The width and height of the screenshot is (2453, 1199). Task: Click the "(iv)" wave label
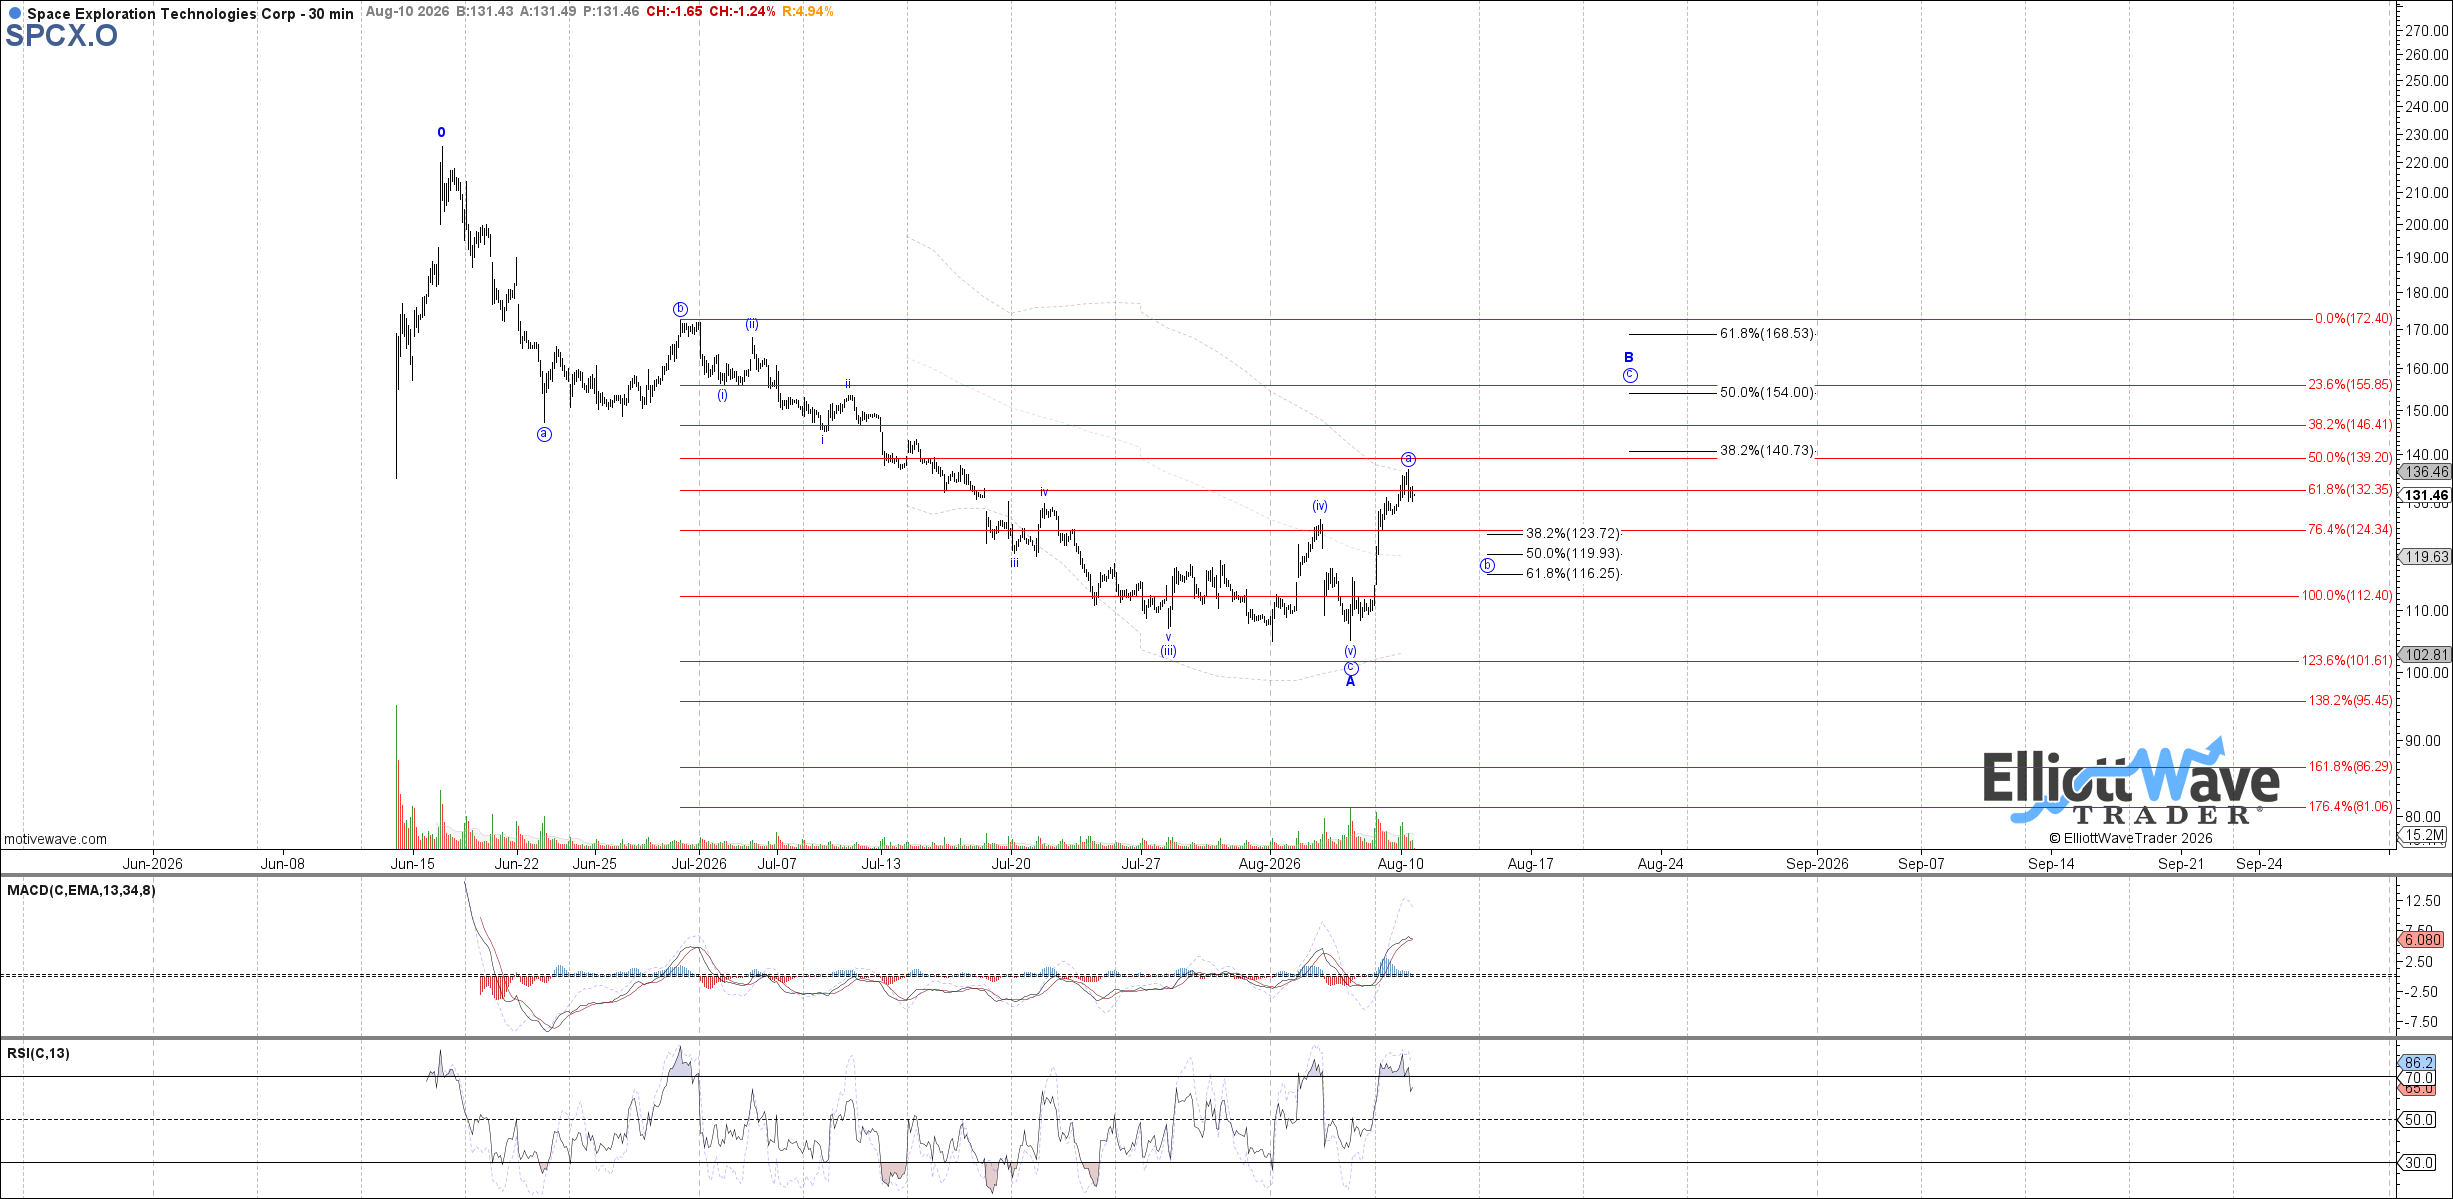point(1320,506)
